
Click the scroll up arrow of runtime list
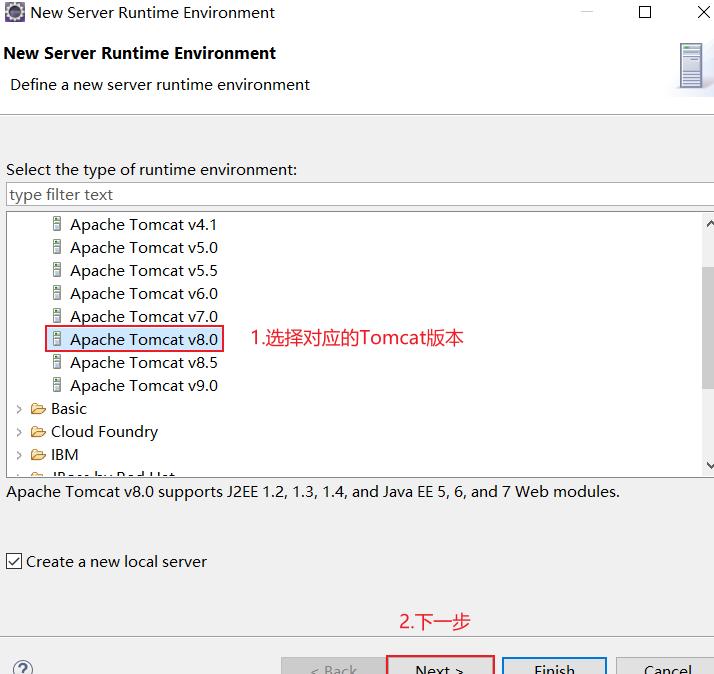pyautogui.click(x=709, y=223)
